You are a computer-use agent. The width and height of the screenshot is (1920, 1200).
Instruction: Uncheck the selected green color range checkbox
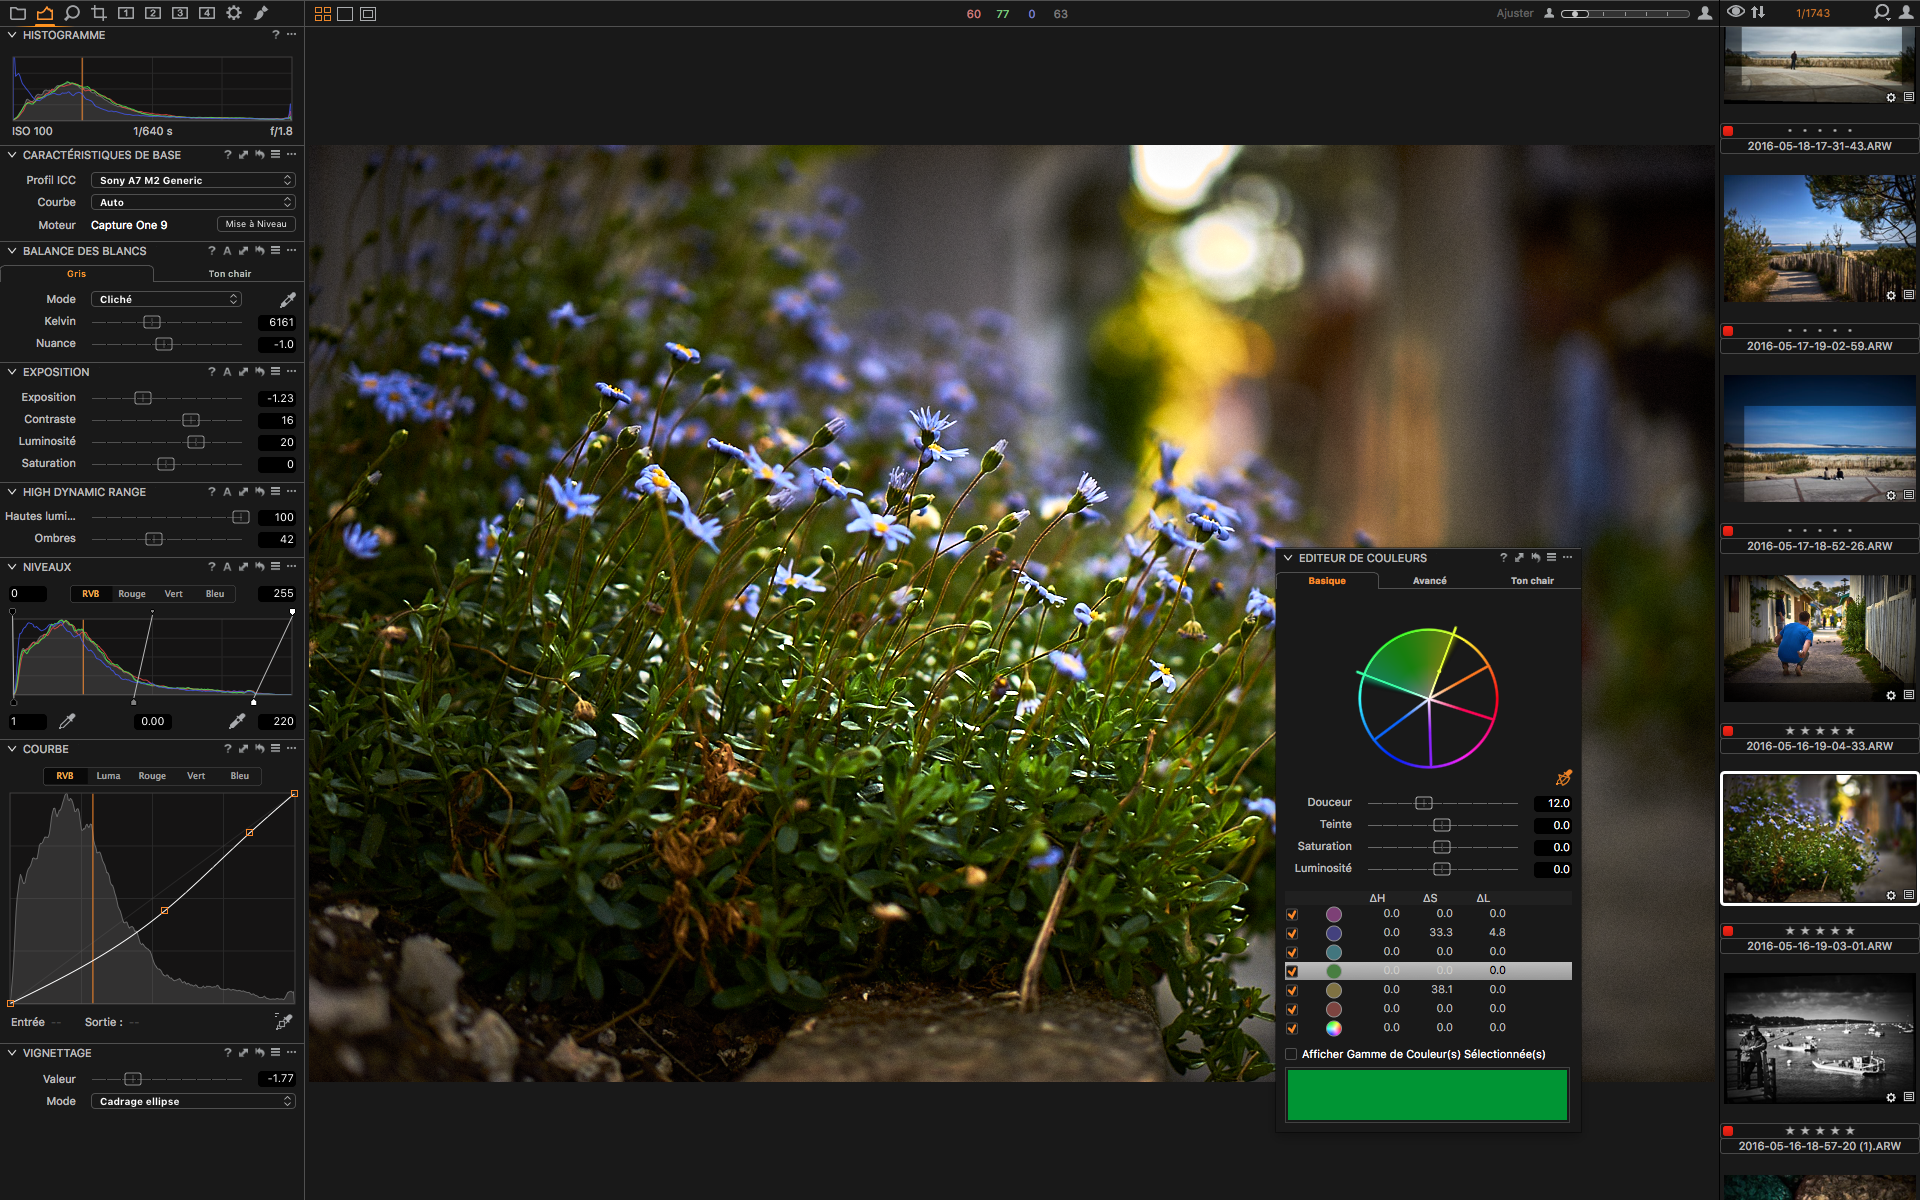(1292, 971)
